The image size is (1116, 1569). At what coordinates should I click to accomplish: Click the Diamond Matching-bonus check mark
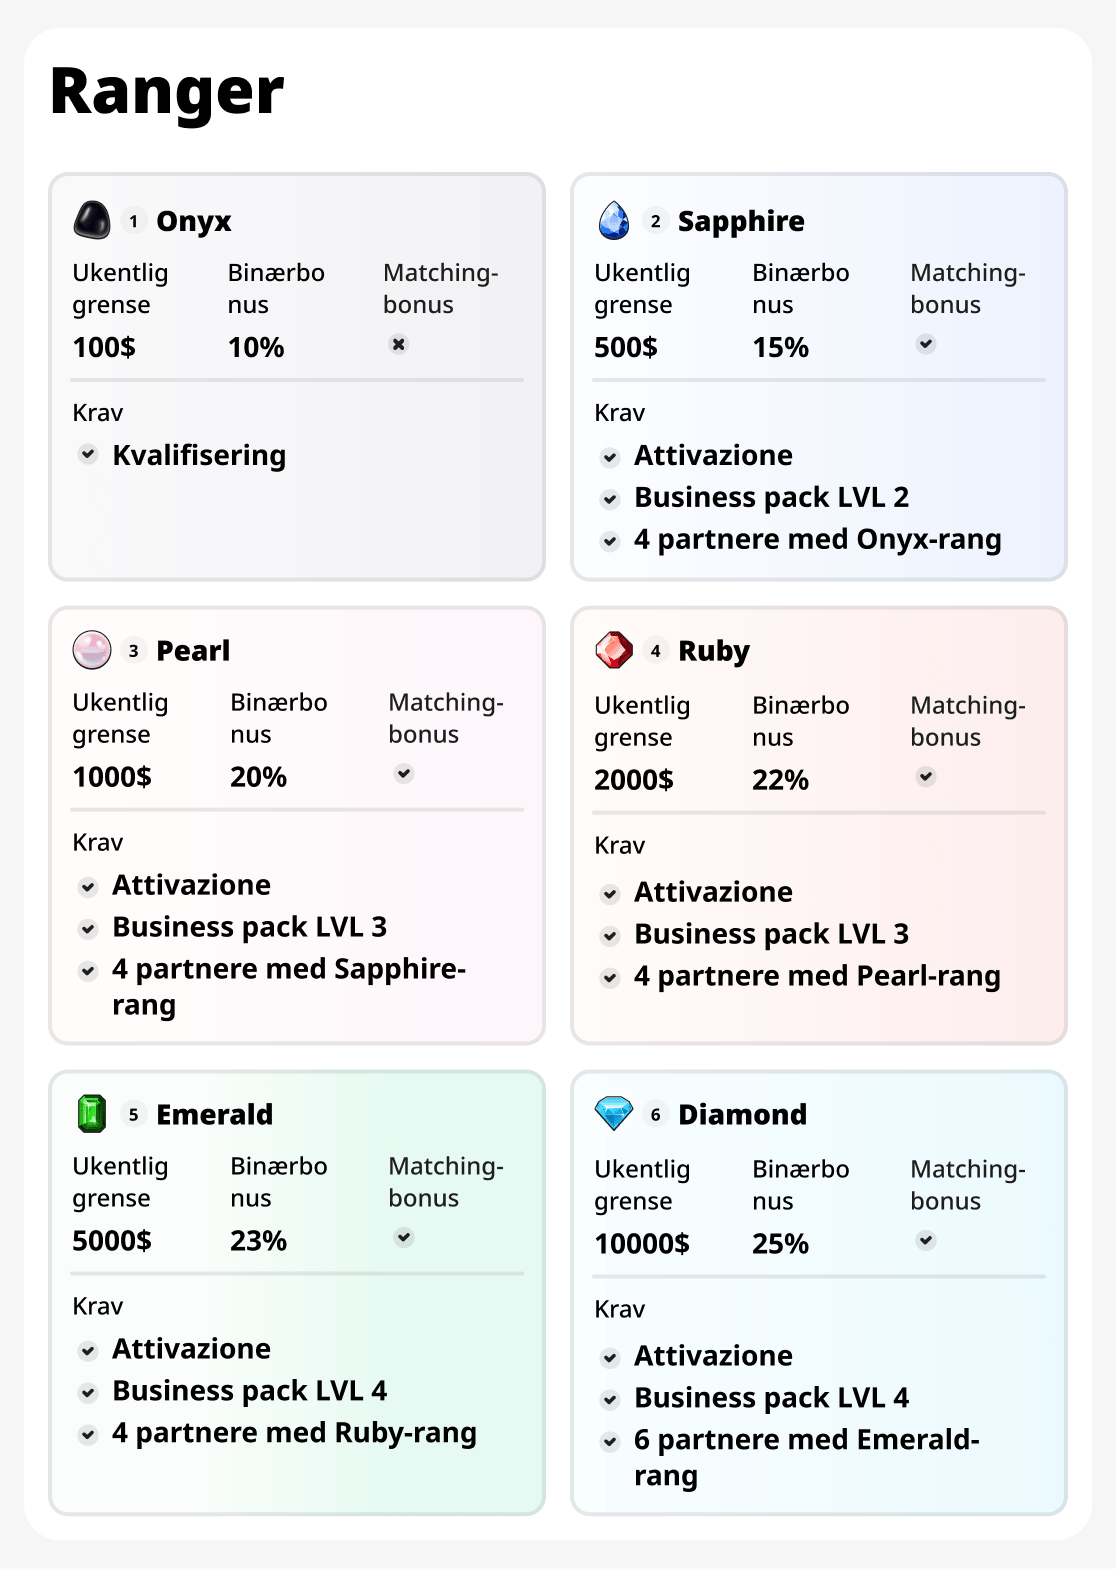tap(926, 1240)
